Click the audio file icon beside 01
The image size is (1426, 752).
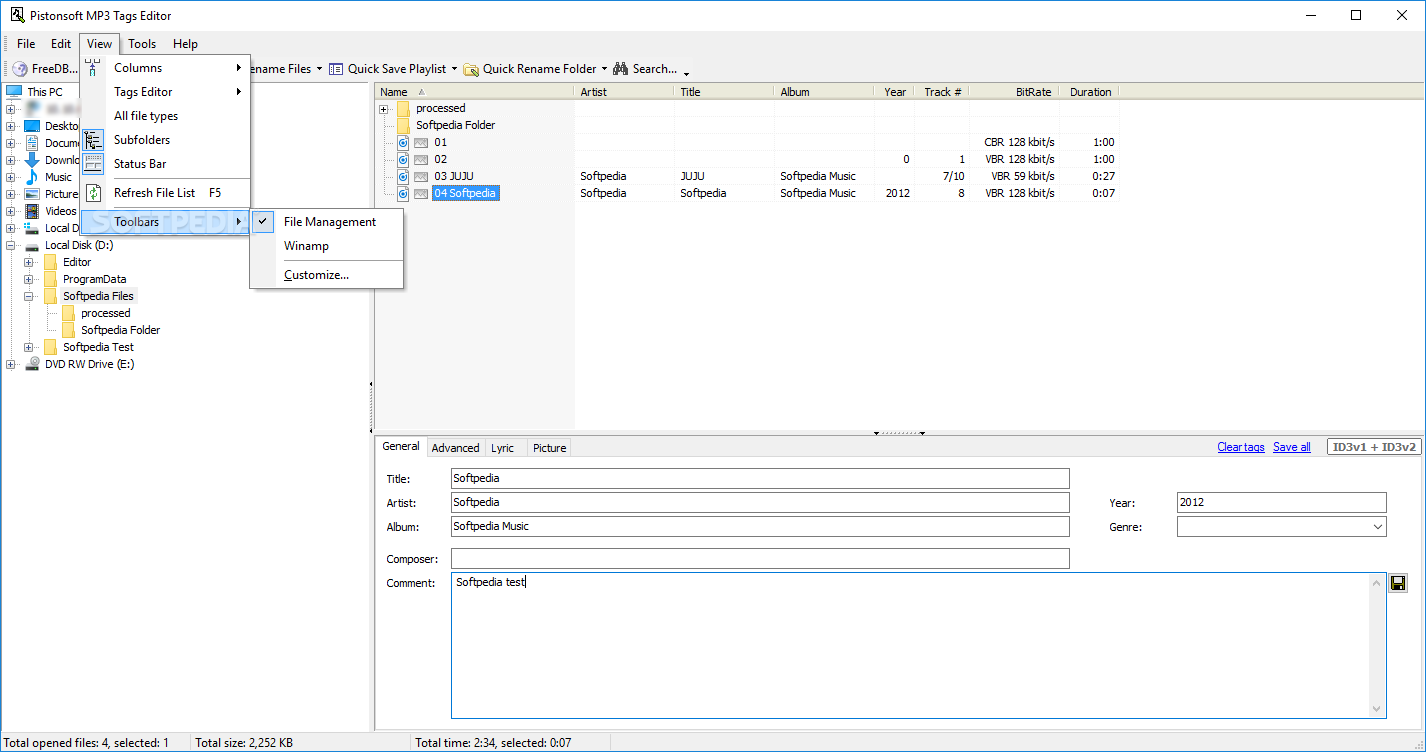(x=403, y=143)
